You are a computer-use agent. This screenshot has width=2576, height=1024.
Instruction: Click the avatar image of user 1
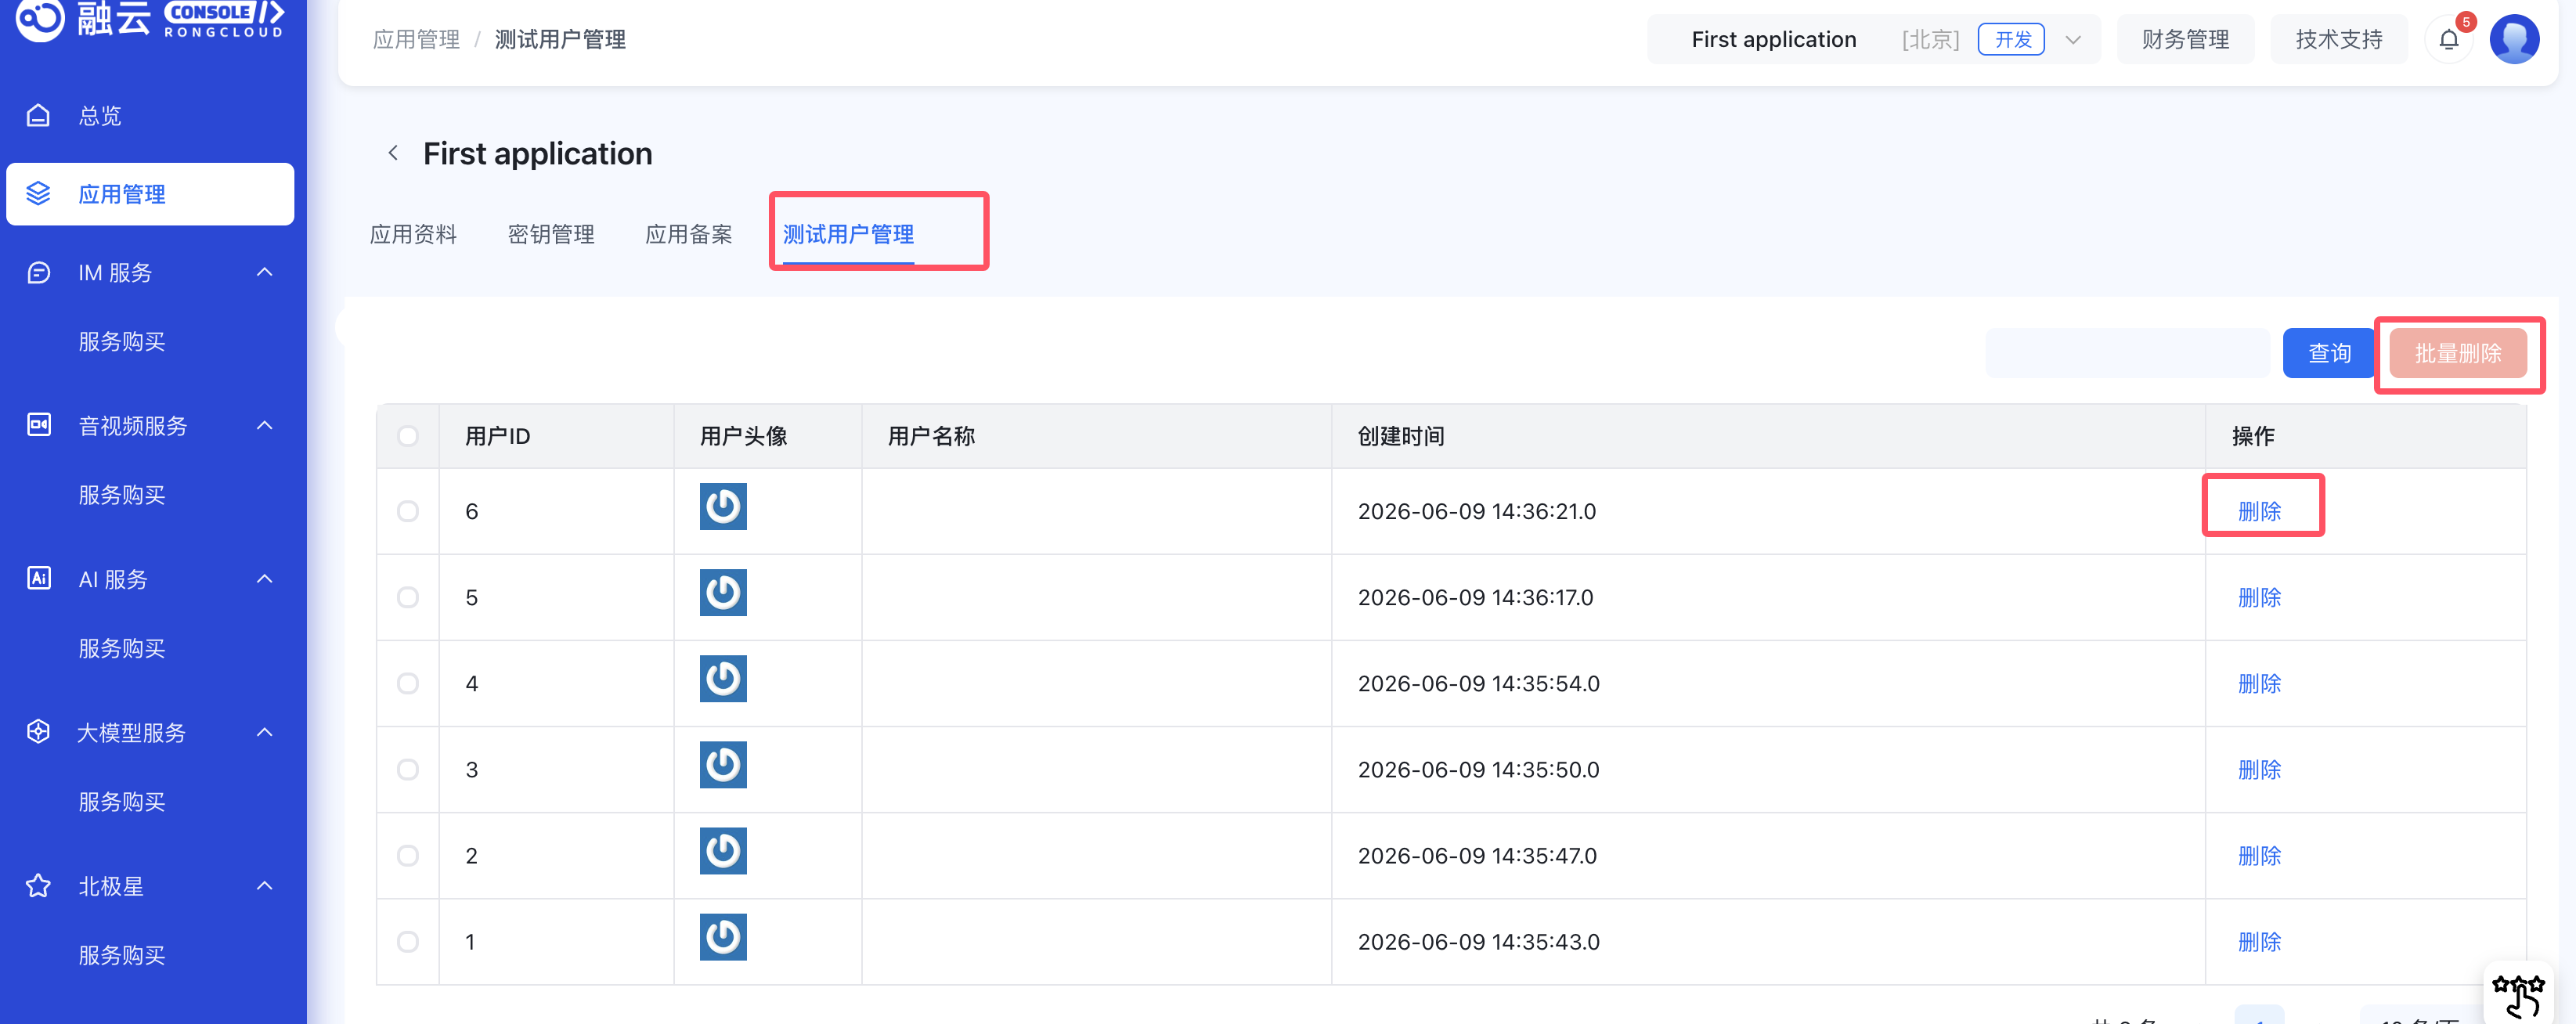pos(723,937)
